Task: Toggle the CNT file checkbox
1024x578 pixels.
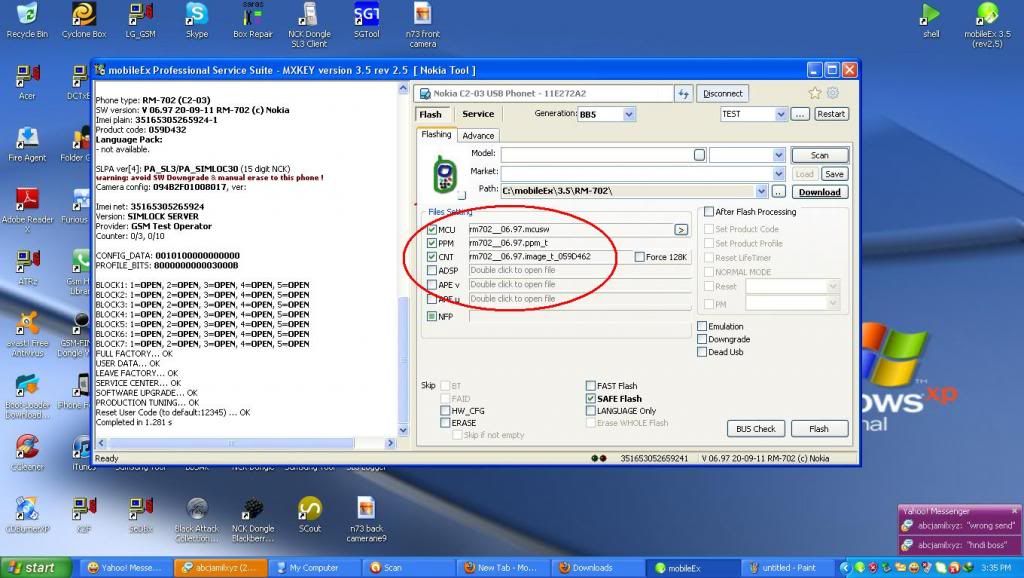Action: (432, 257)
